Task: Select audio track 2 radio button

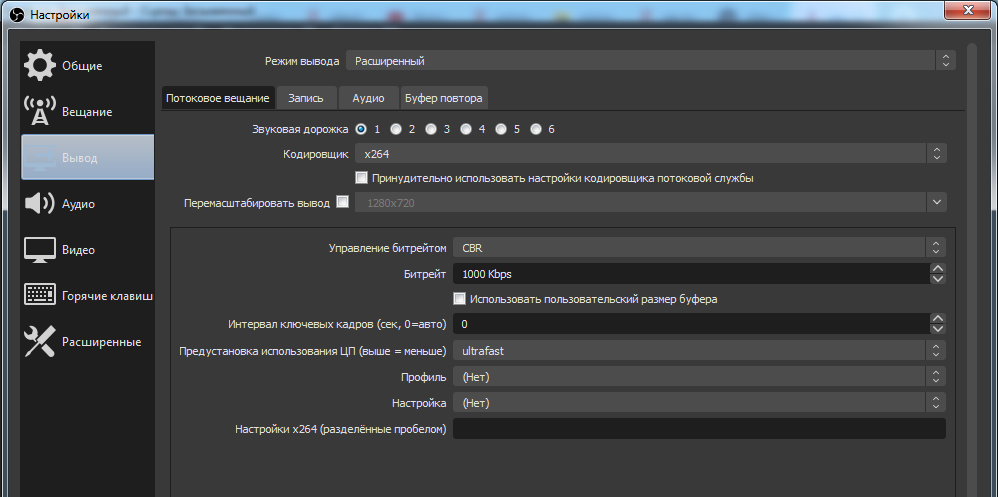Action: (396, 129)
